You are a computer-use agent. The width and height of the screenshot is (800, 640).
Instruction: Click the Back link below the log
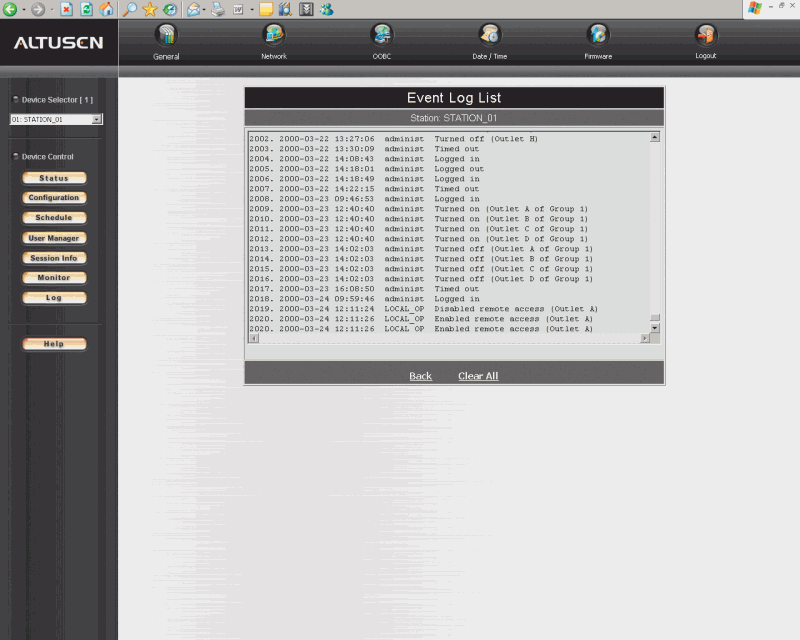(x=420, y=376)
